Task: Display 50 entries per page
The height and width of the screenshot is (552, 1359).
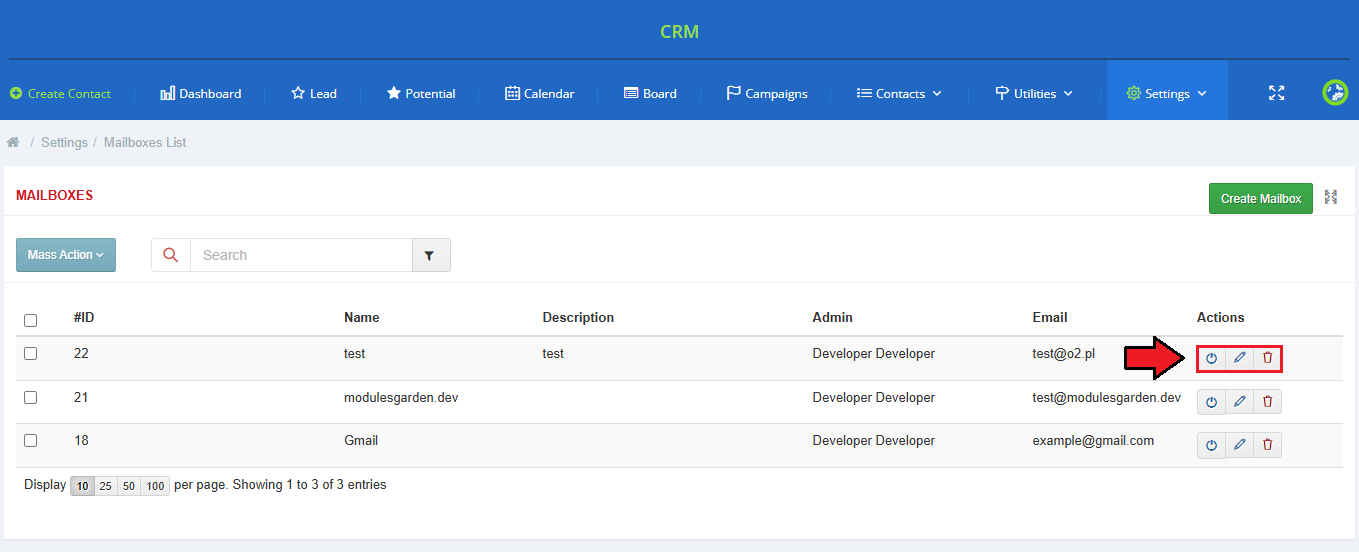Action: click(128, 486)
